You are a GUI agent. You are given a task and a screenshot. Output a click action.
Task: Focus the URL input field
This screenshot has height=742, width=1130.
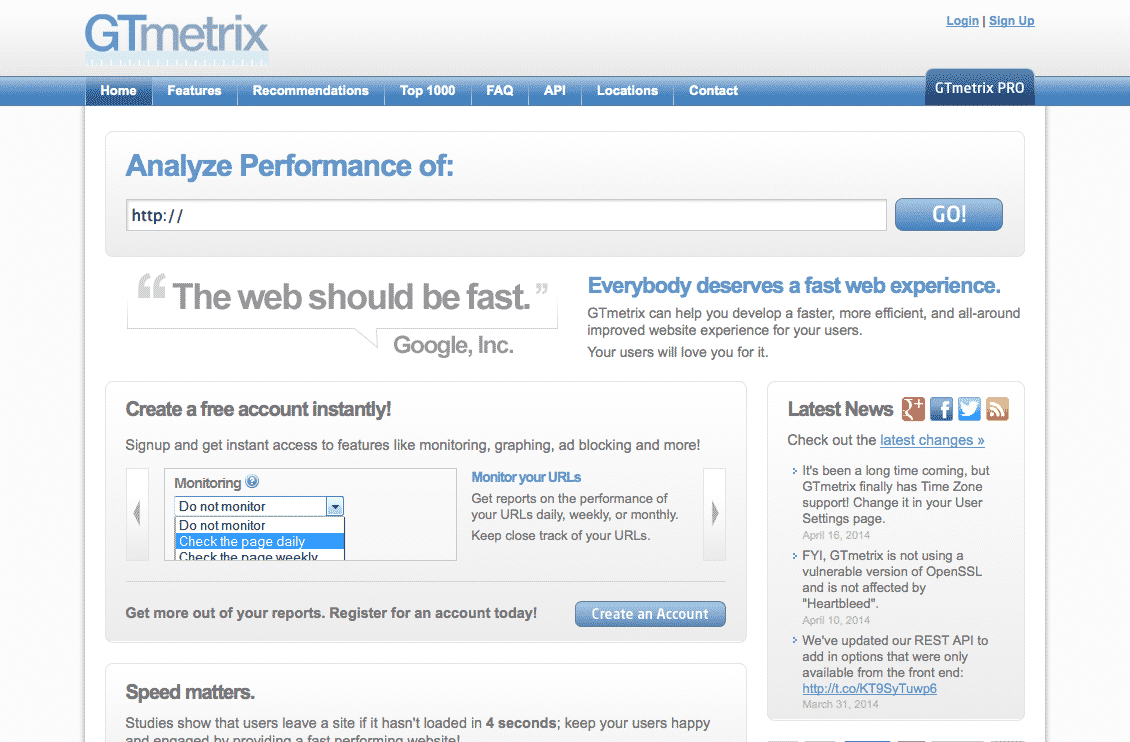[506, 215]
